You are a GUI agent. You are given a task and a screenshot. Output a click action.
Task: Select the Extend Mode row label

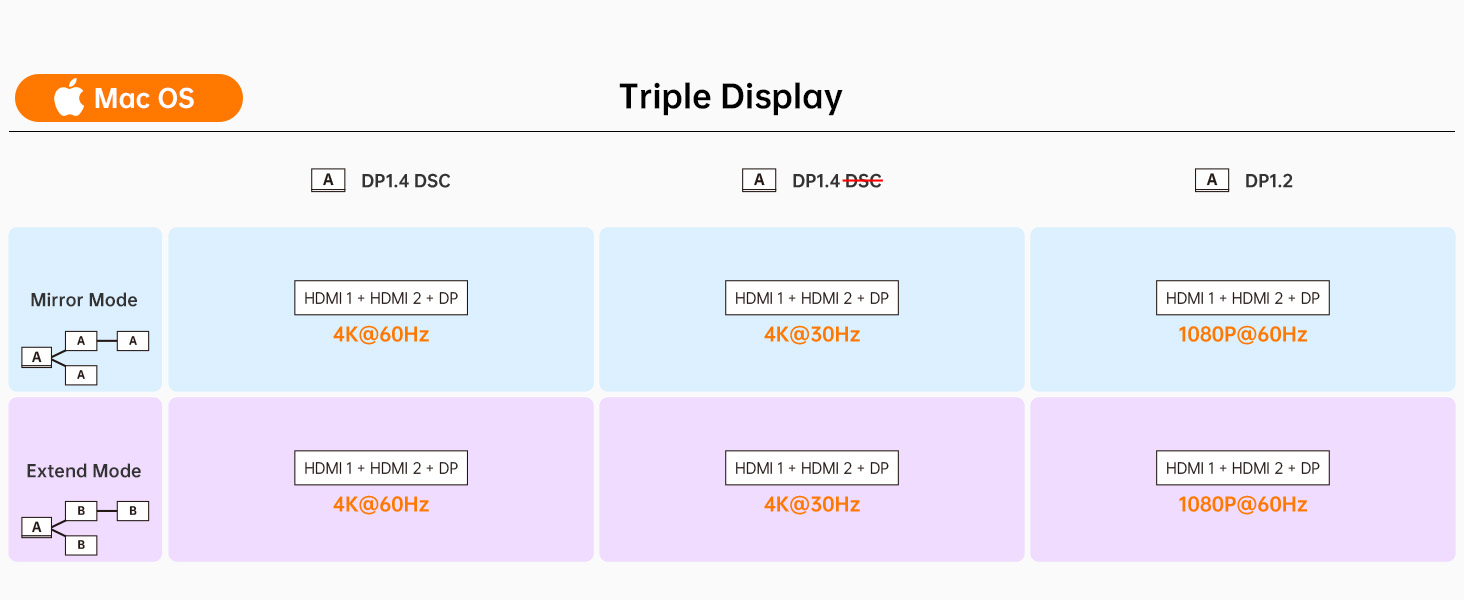[84, 471]
